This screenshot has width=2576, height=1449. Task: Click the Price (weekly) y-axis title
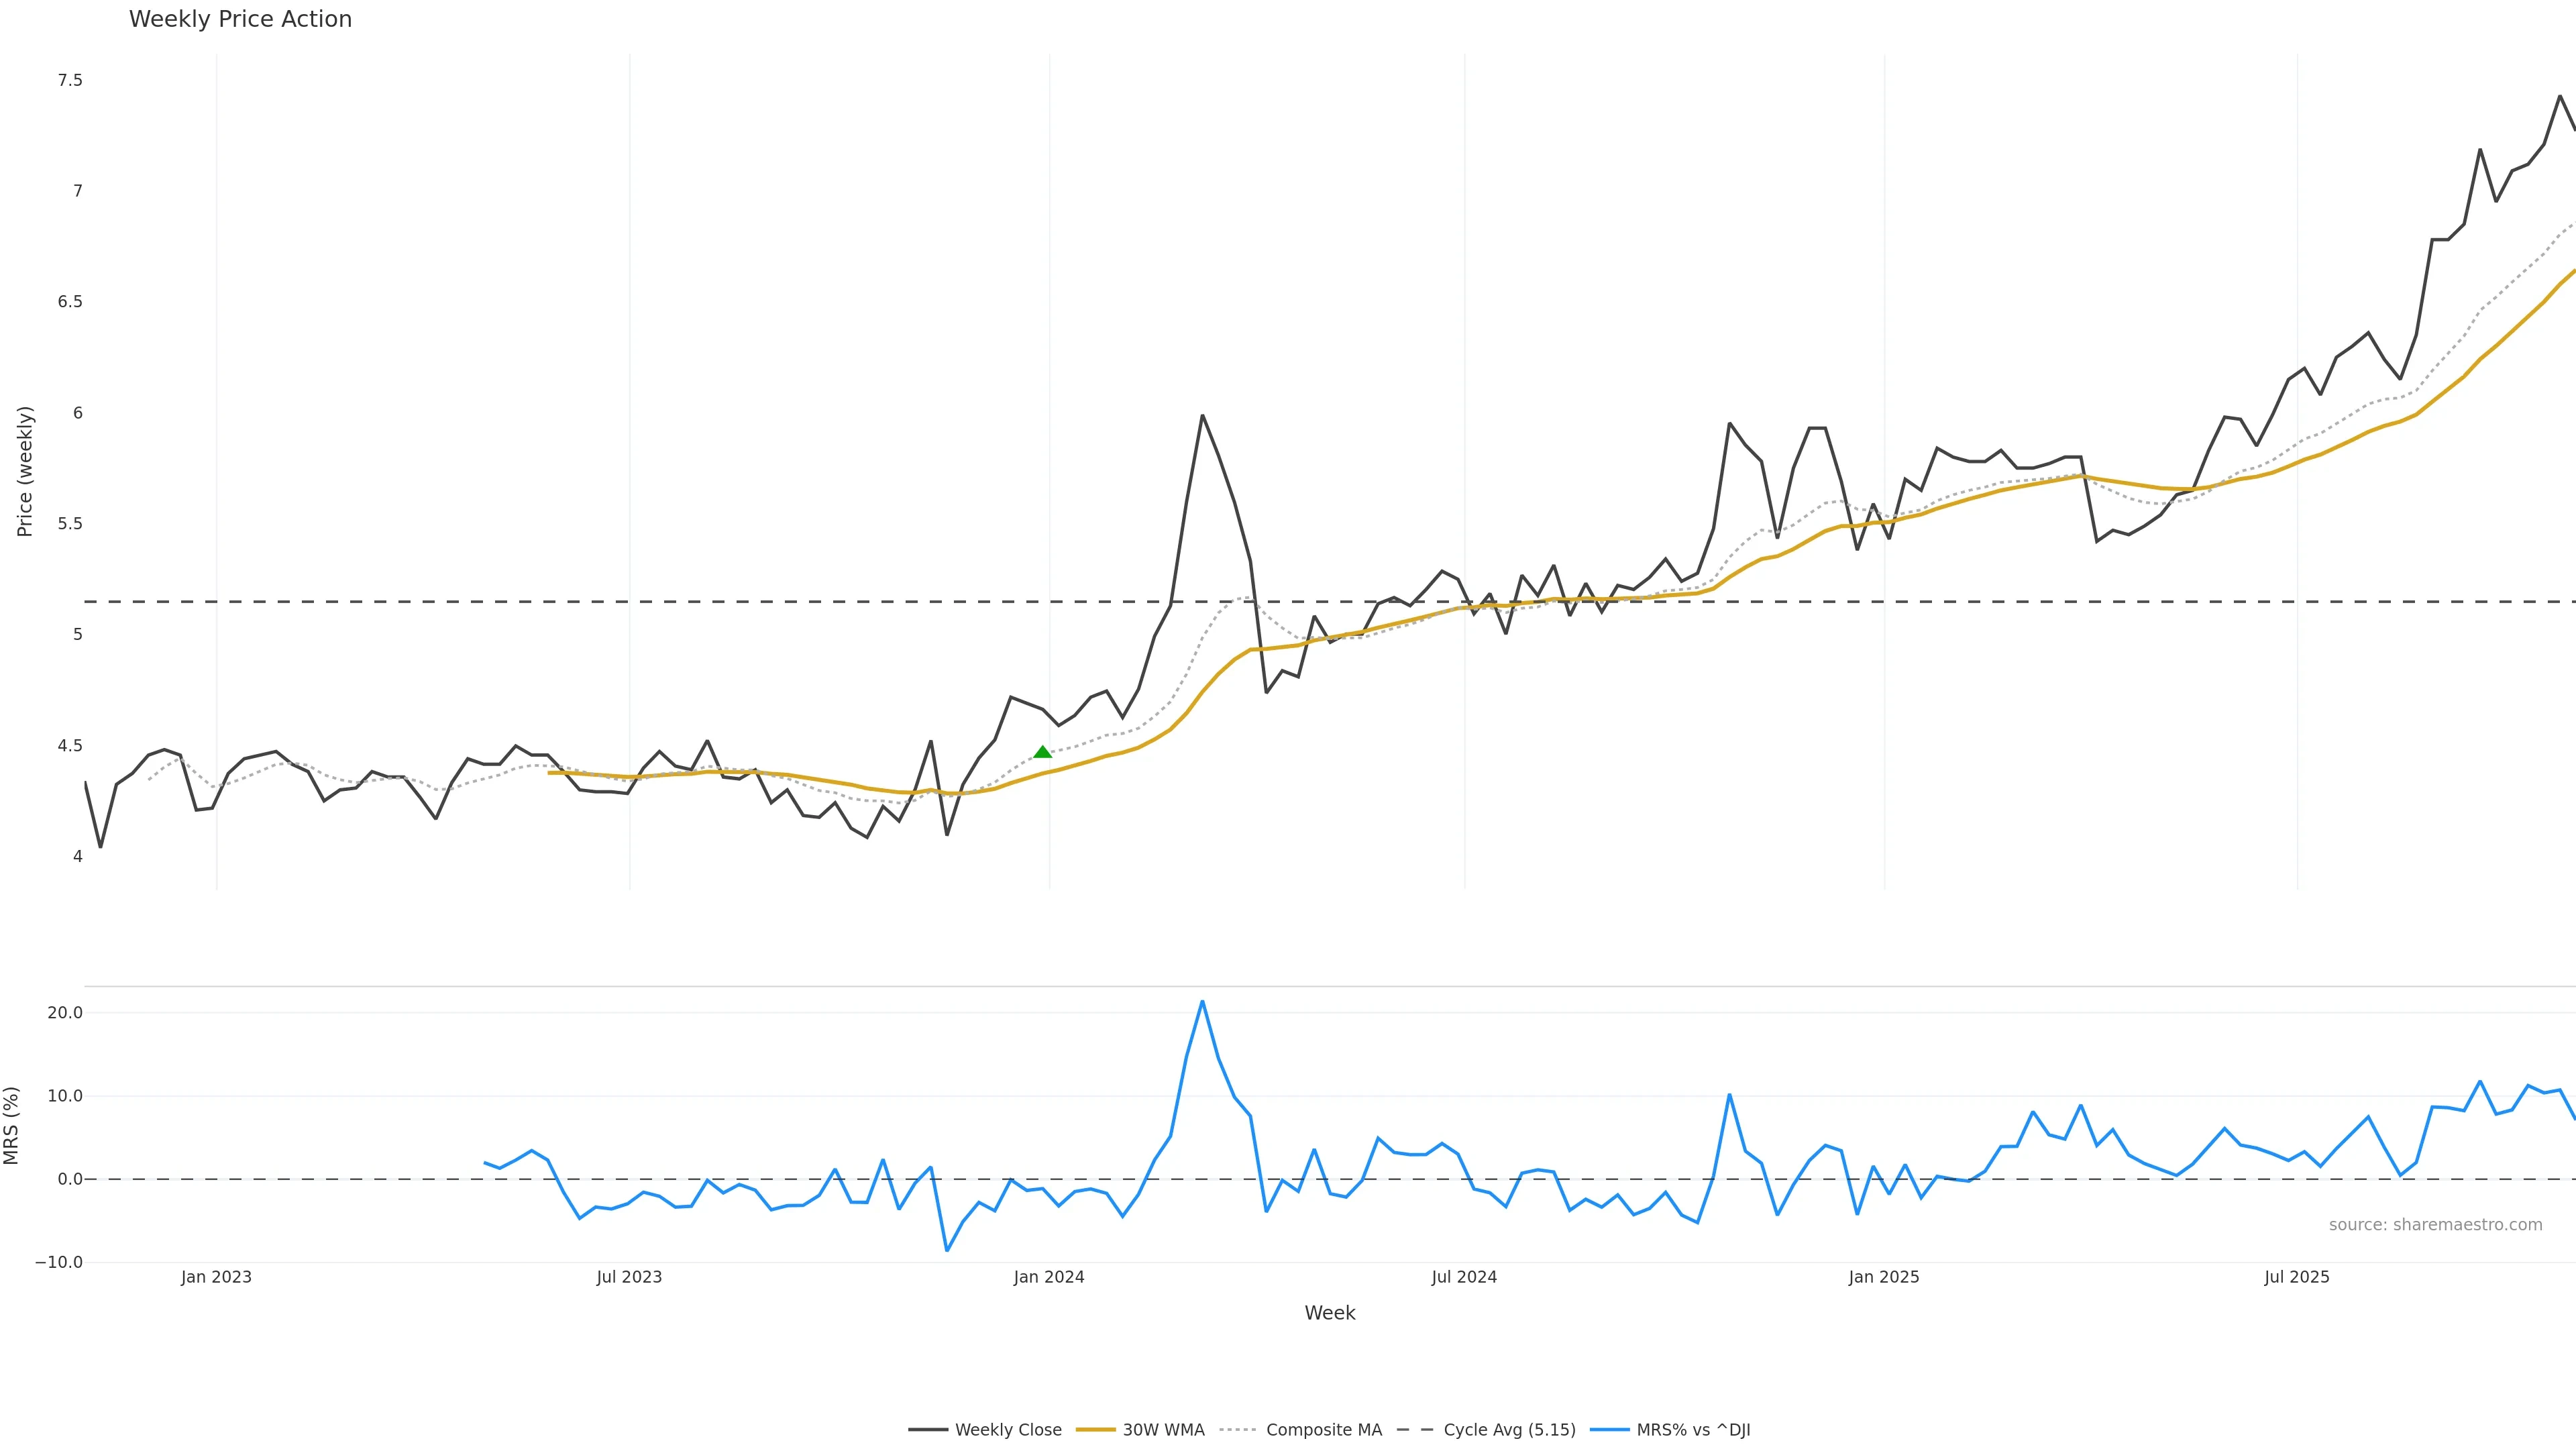(25, 471)
